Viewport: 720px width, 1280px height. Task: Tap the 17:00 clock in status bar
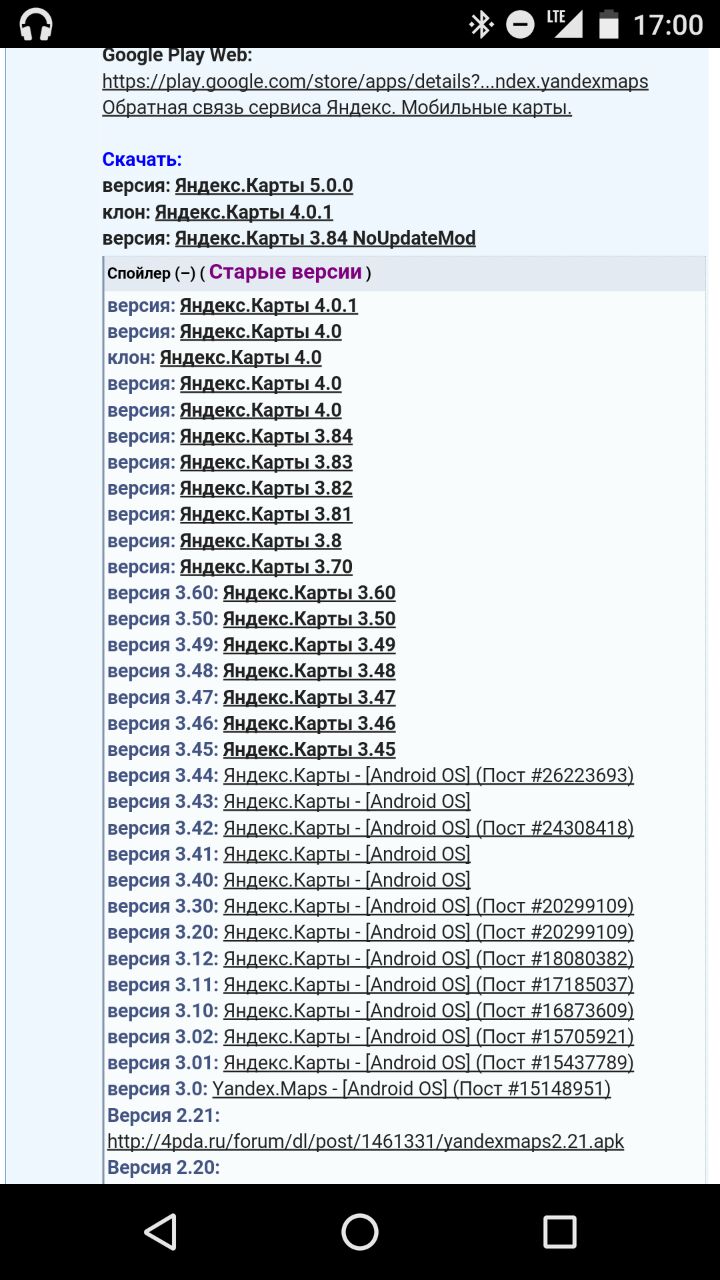click(668, 24)
